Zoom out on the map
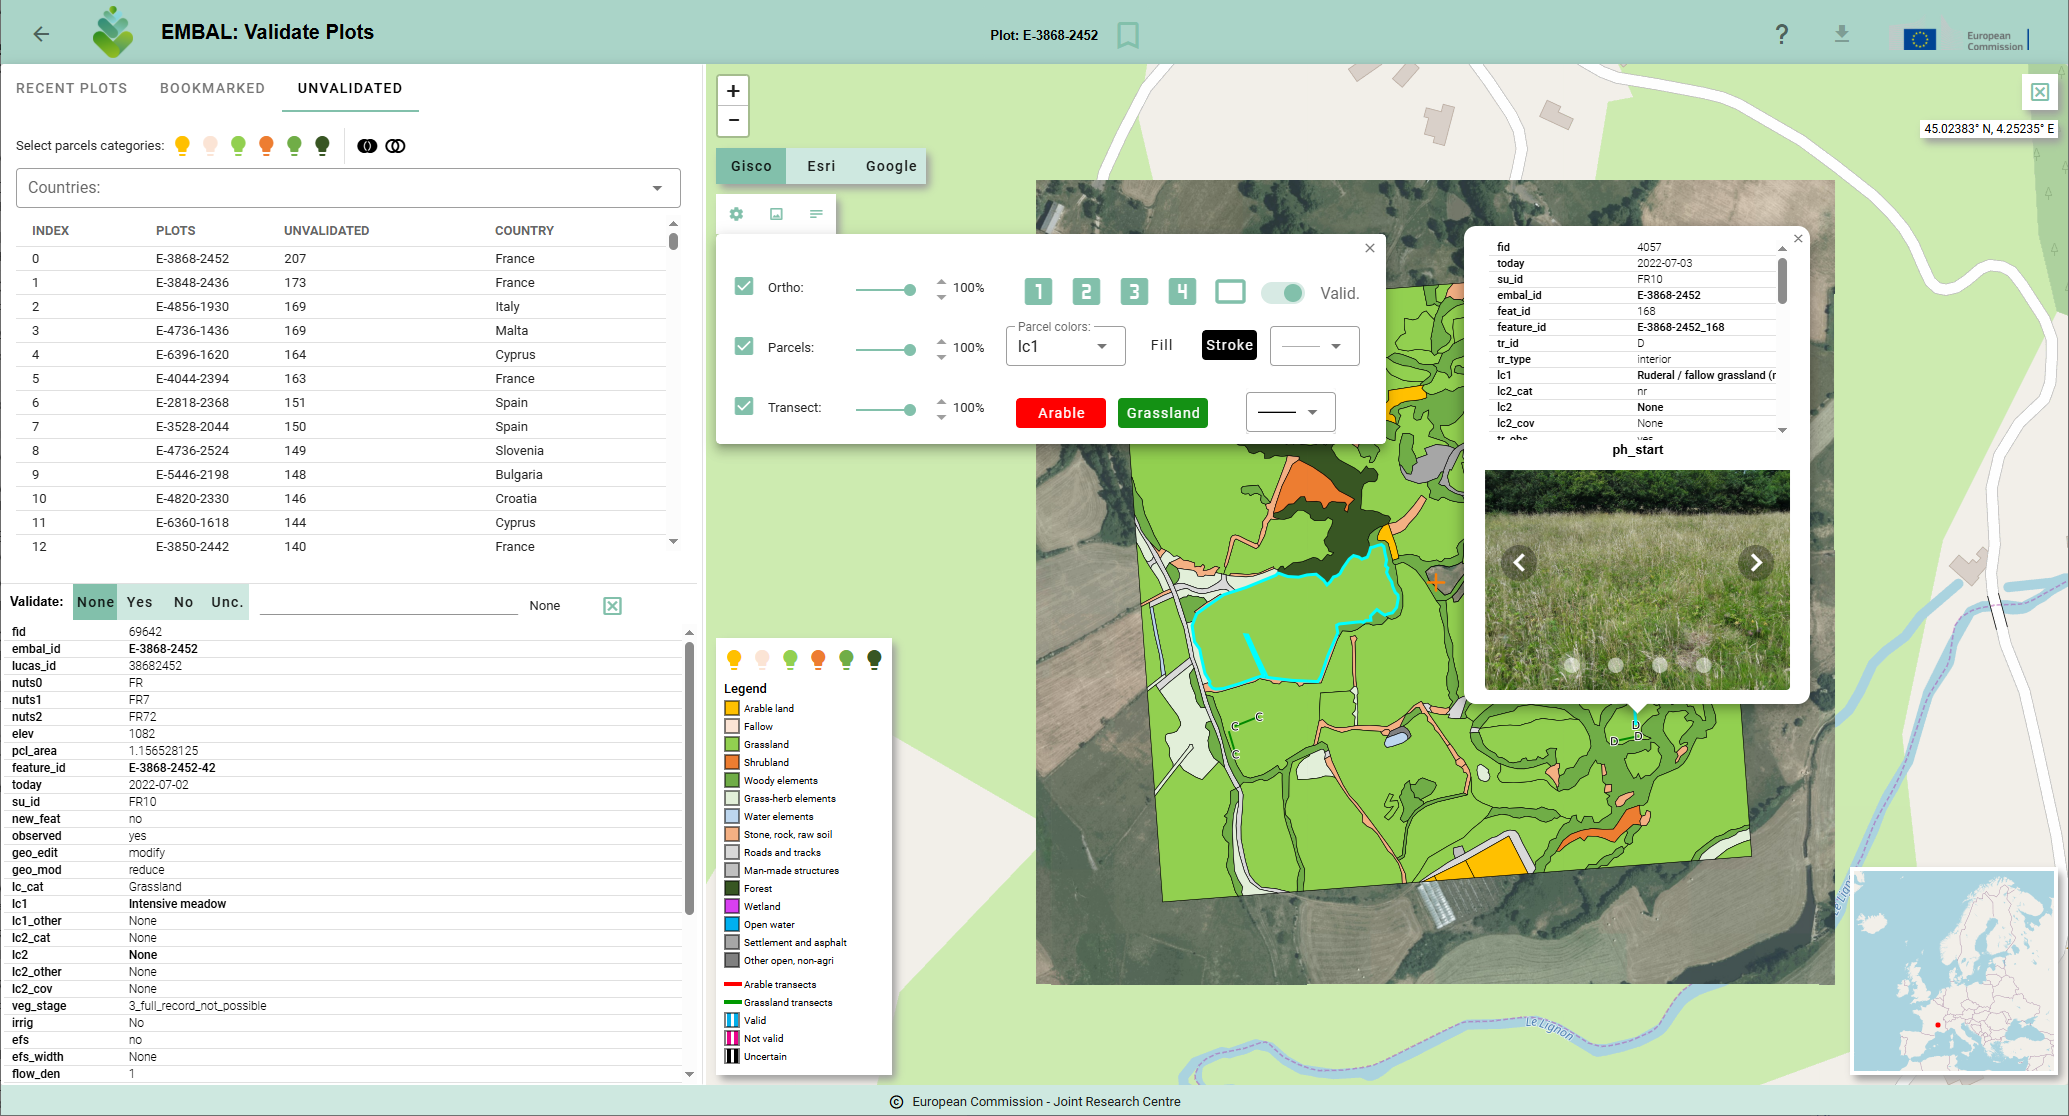This screenshot has height=1116, width=2069. point(733,120)
